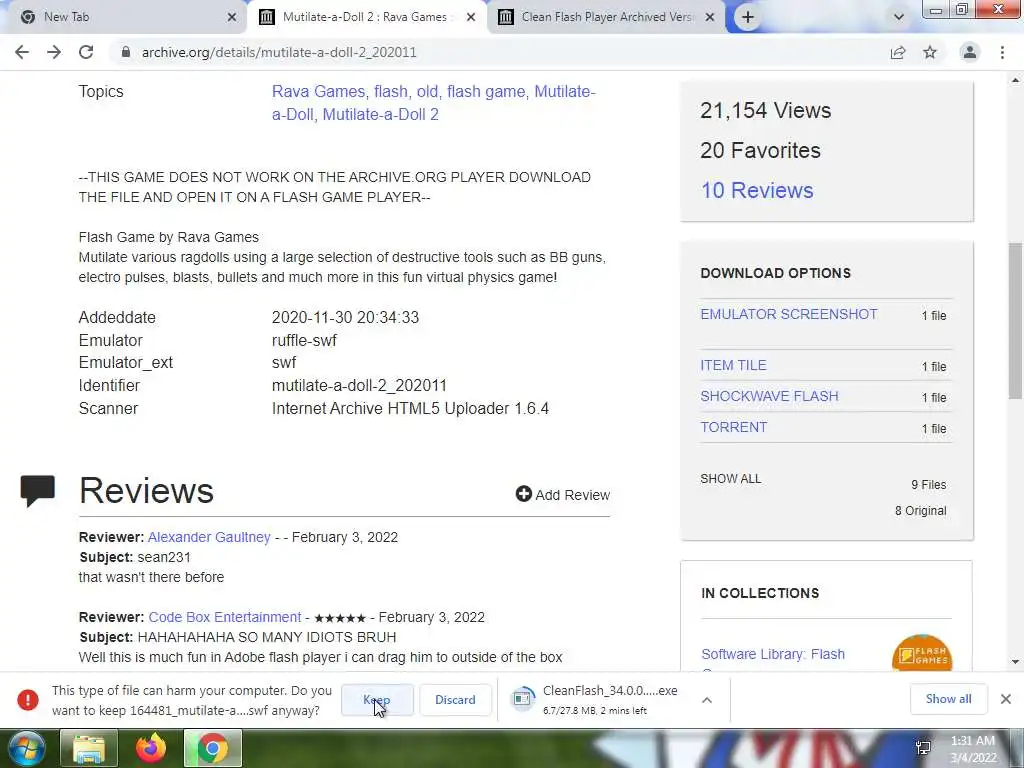Switch to Mutilate-a-Doll 2 tab
This screenshot has width=1024, height=768.
[366, 17]
